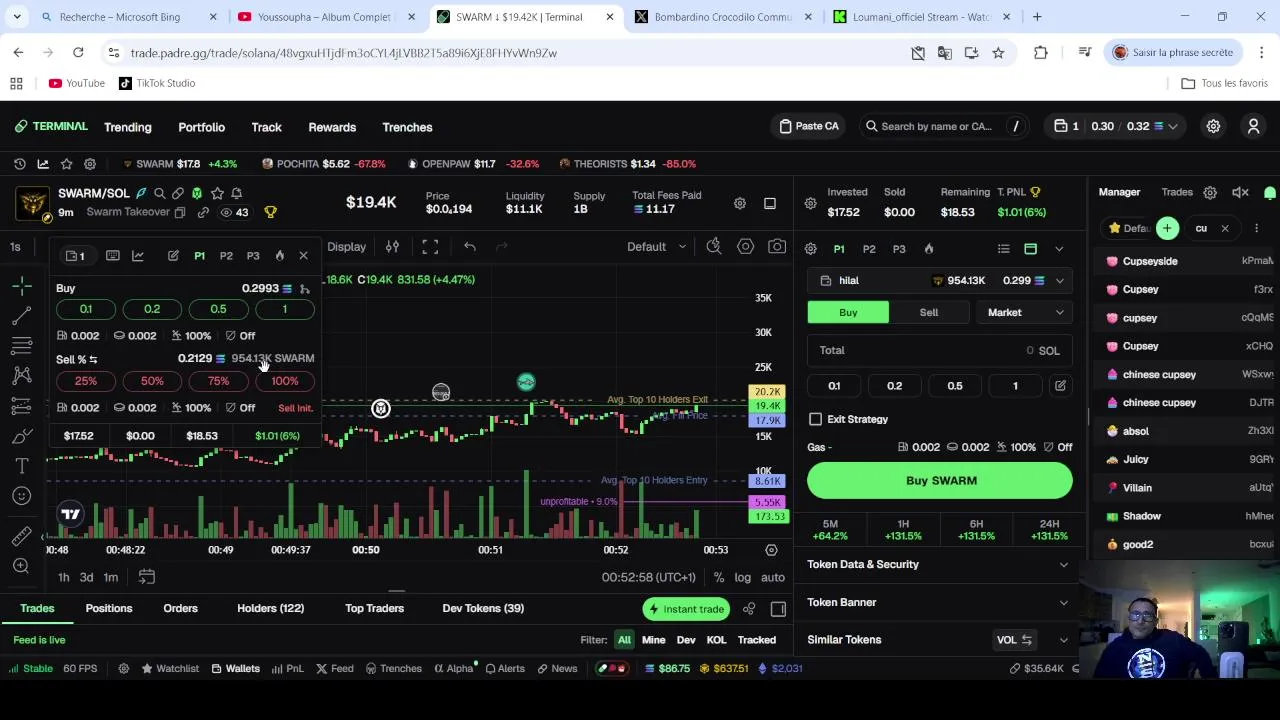Viewport: 1280px width, 720px height.
Task: Click the Total SOL amount input field
Action: click(x=940, y=350)
